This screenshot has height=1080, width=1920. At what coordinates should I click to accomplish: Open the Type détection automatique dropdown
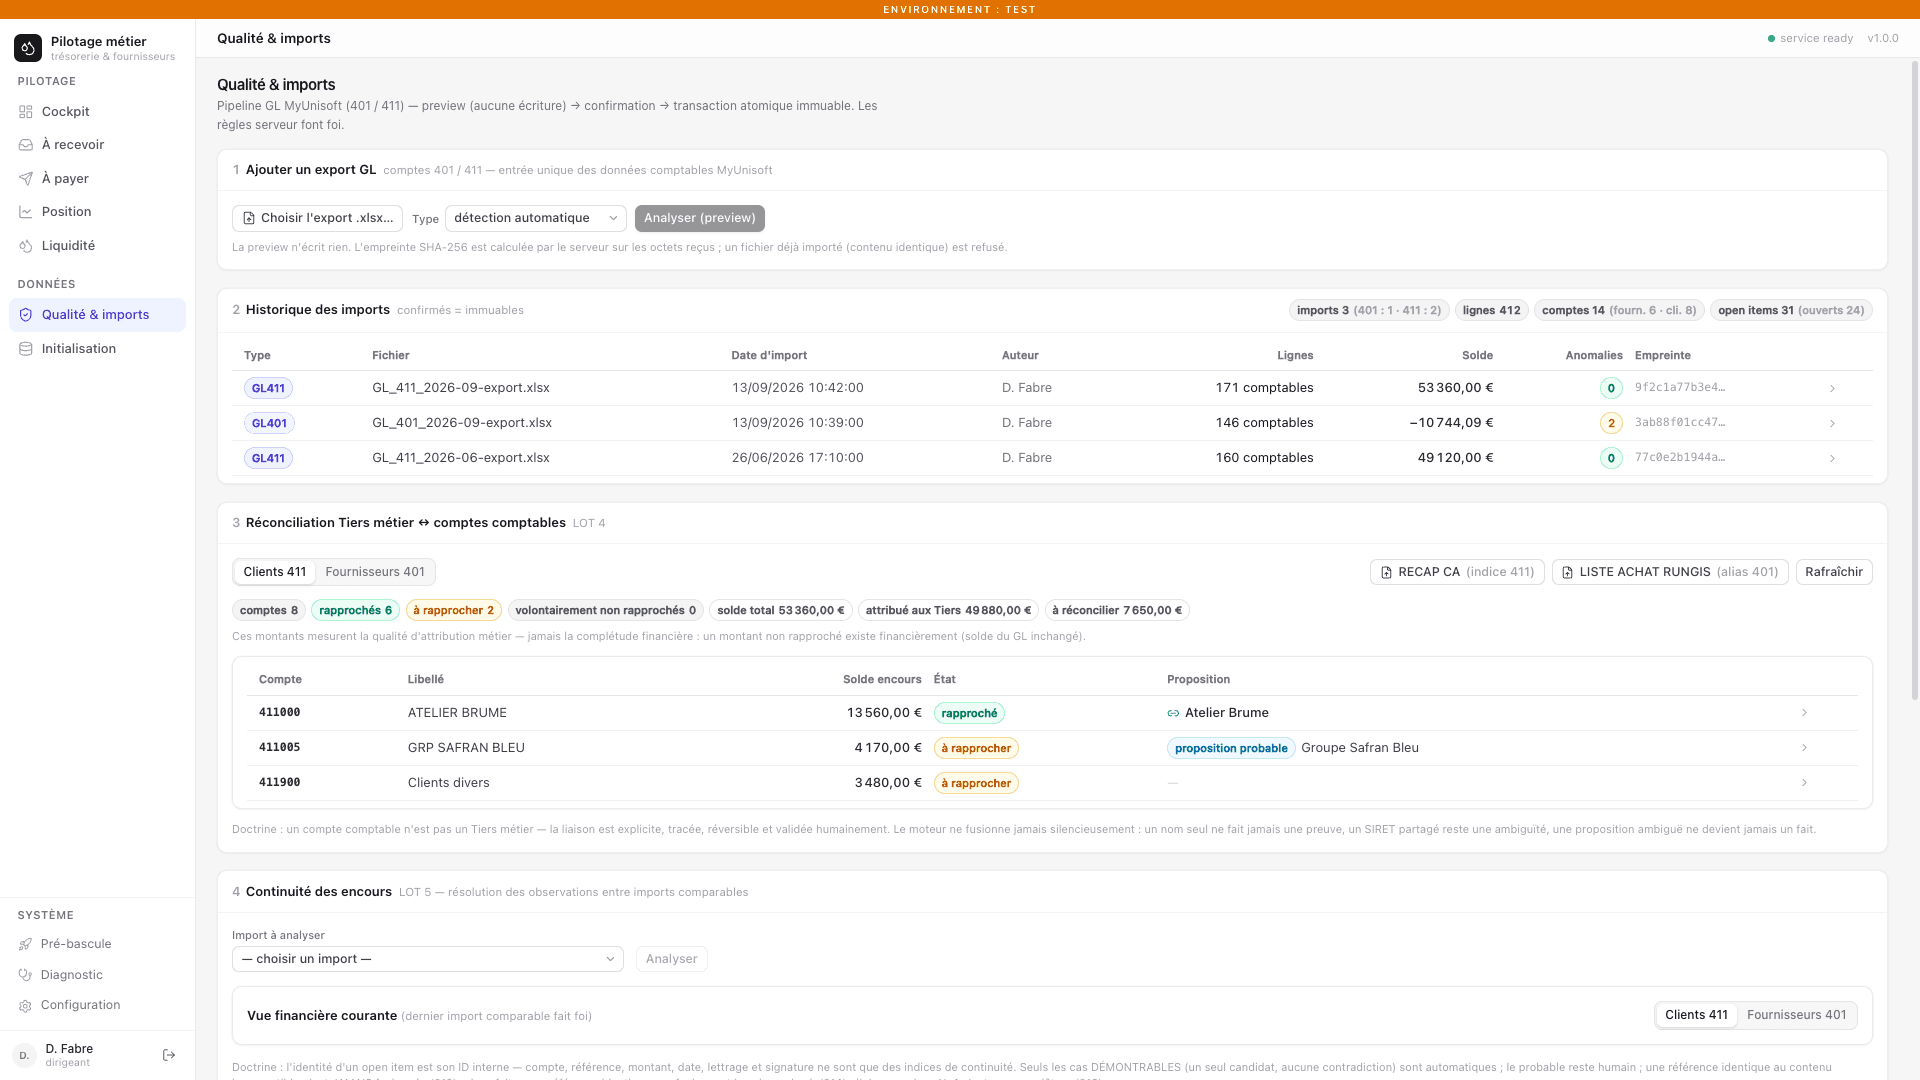[x=536, y=218]
